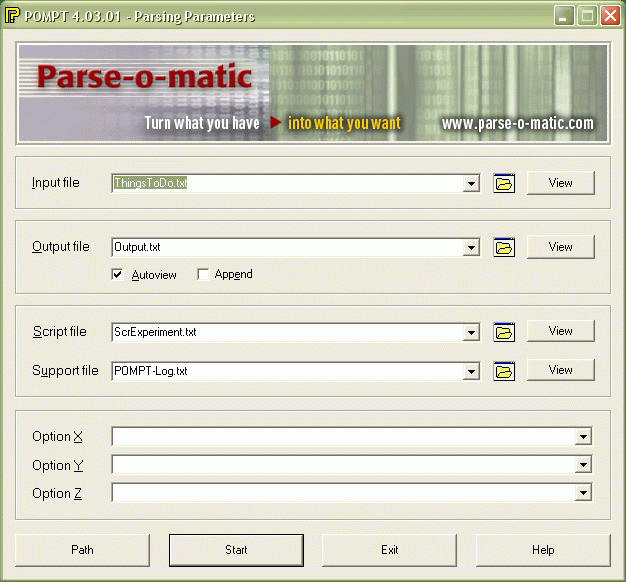Open the Option Y dropdown
This screenshot has height=582, width=626.
[583, 464]
